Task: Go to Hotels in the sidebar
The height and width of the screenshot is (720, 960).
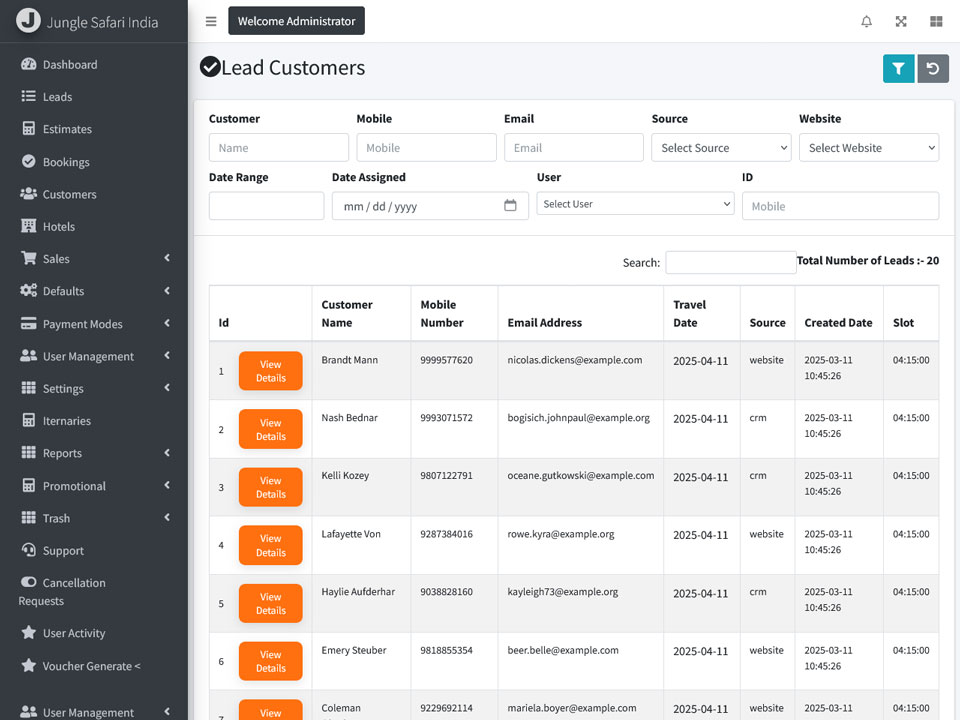Action: (x=59, y=227)
